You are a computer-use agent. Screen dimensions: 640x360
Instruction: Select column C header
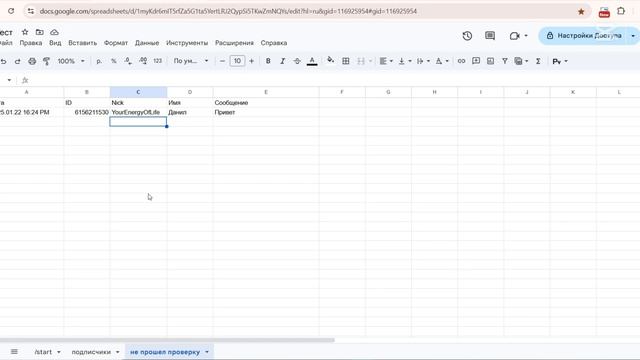coord(138,92)
